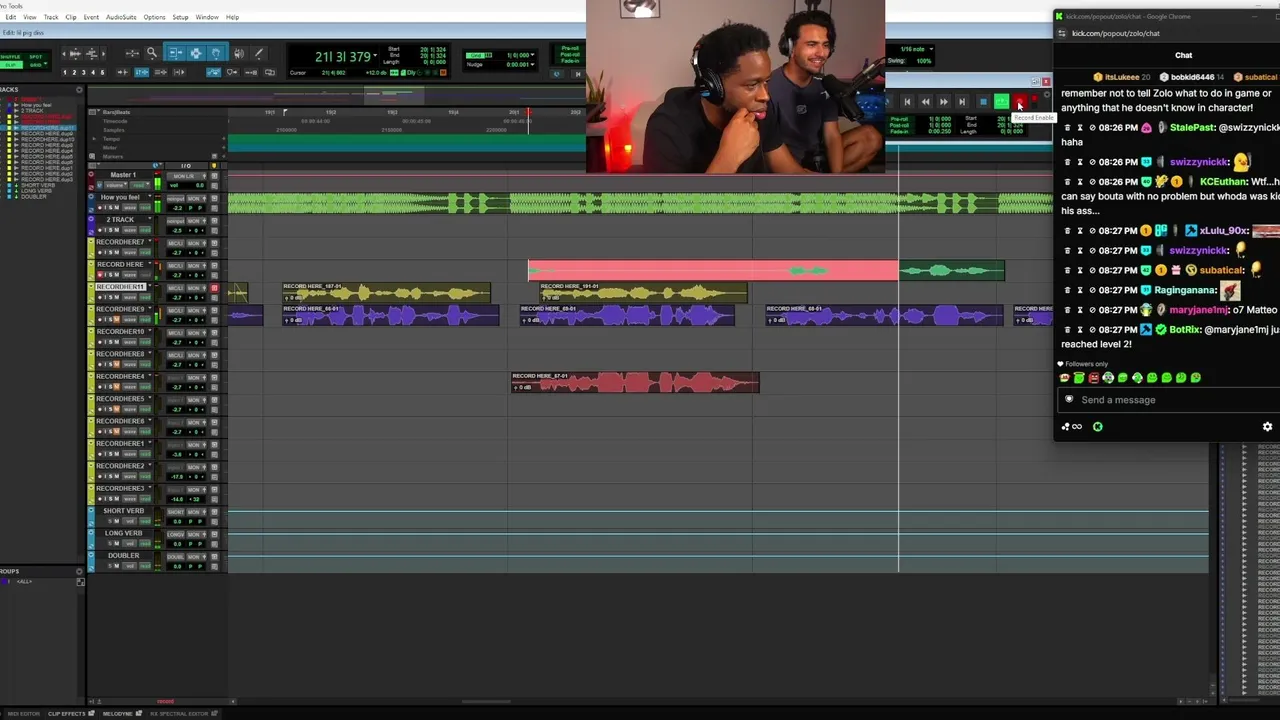Click the red Record transport button
Screen dimensions: 1280x720
point(1020,102)
